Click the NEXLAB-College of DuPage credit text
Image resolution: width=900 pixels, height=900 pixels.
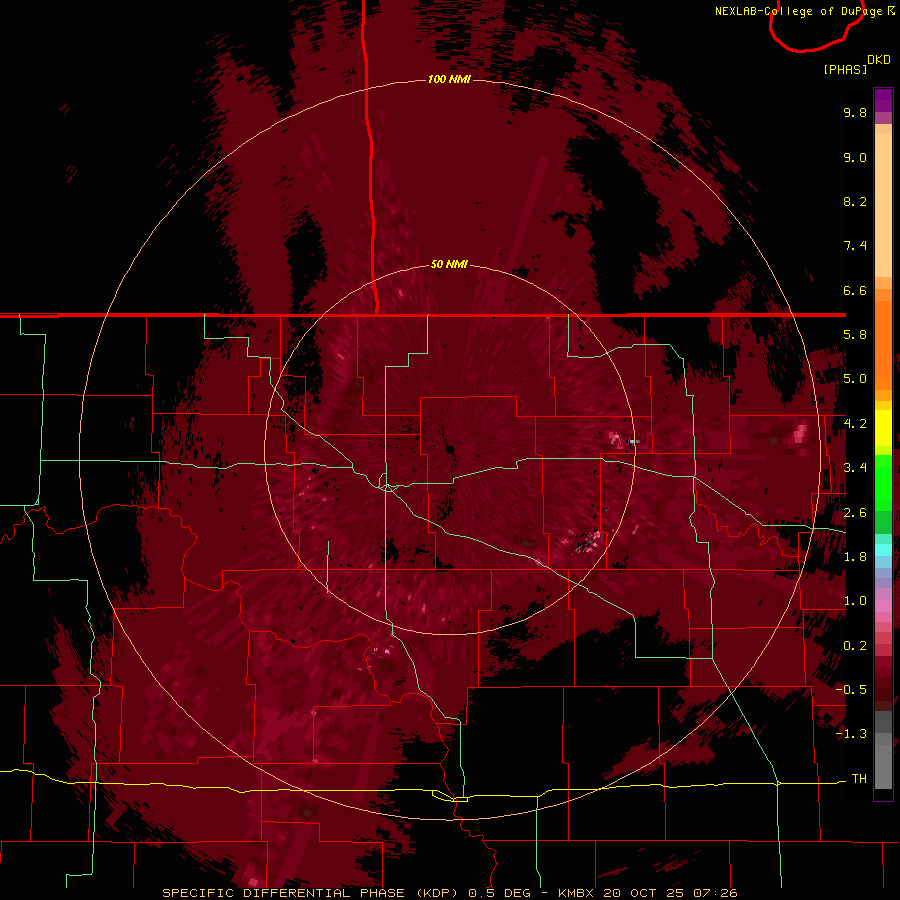pos(799,11)
